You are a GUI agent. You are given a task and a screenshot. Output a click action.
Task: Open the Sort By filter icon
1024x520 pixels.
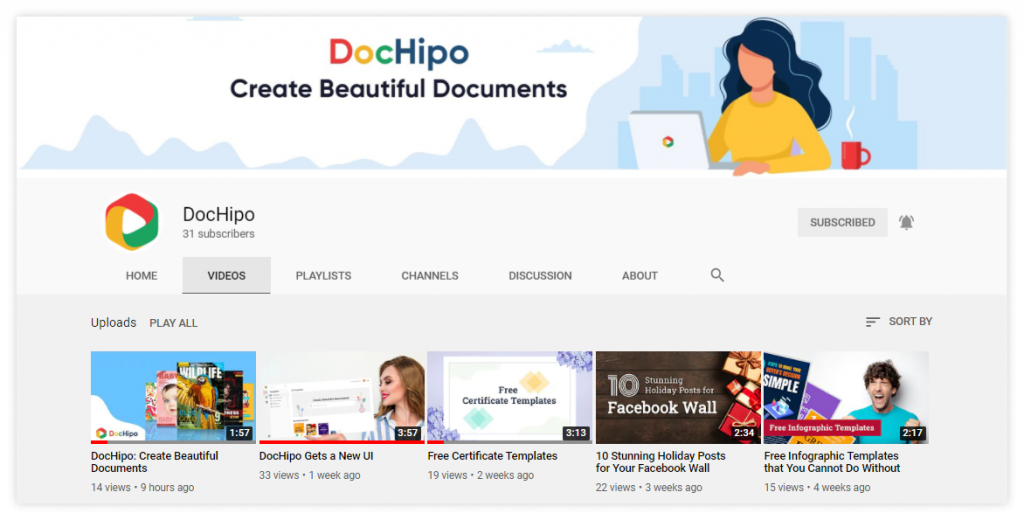click(x=872, y=321)
